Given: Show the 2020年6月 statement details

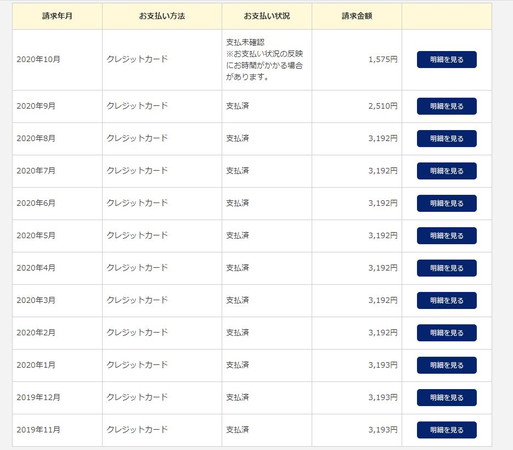Looking at the screenshot, I should pos(447,203).
